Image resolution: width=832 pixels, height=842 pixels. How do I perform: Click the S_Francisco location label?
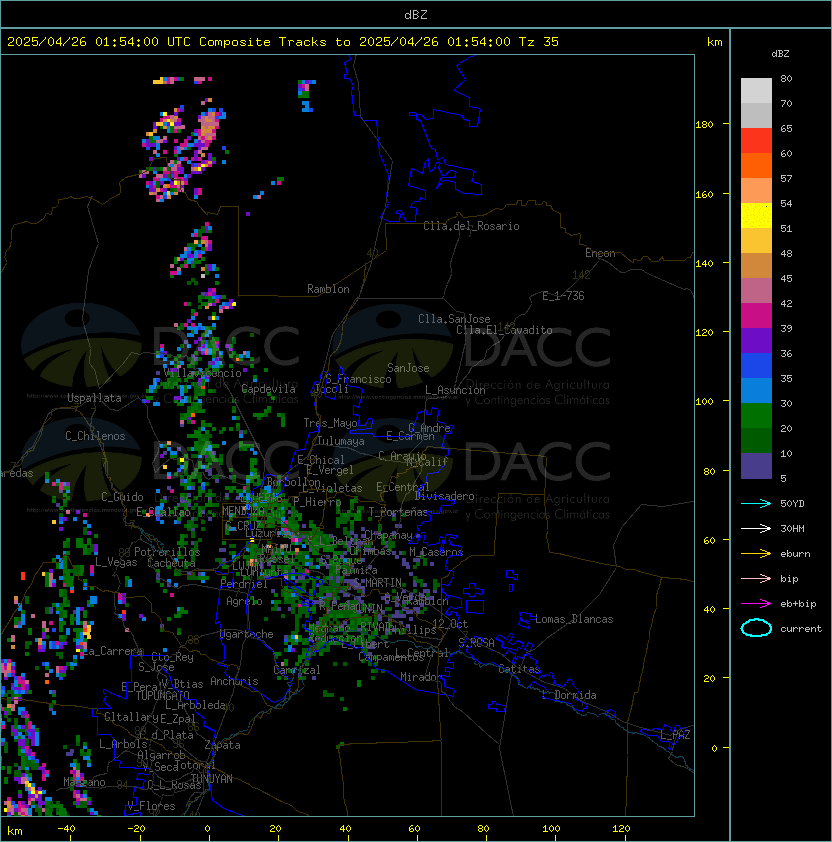[358, 379]
